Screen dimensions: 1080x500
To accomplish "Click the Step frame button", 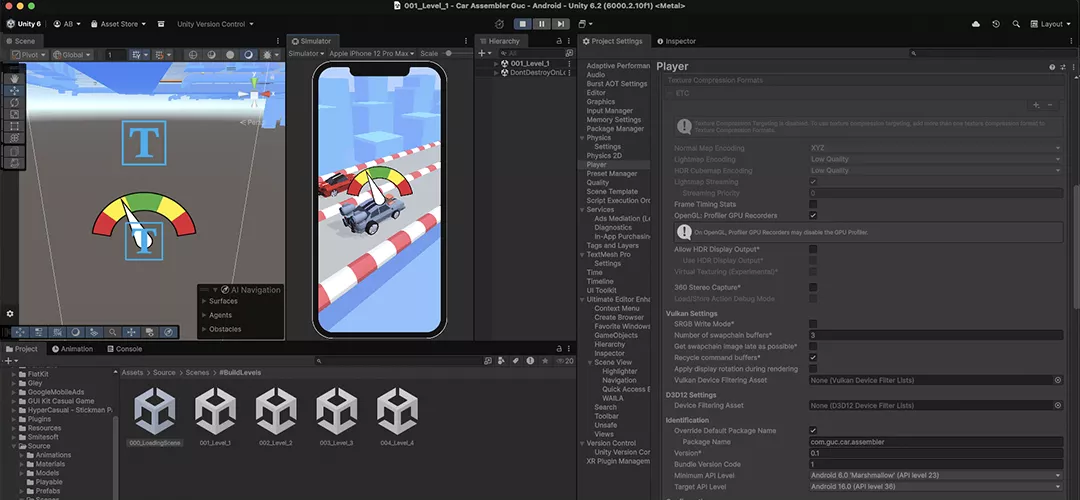I will (561, 23).
